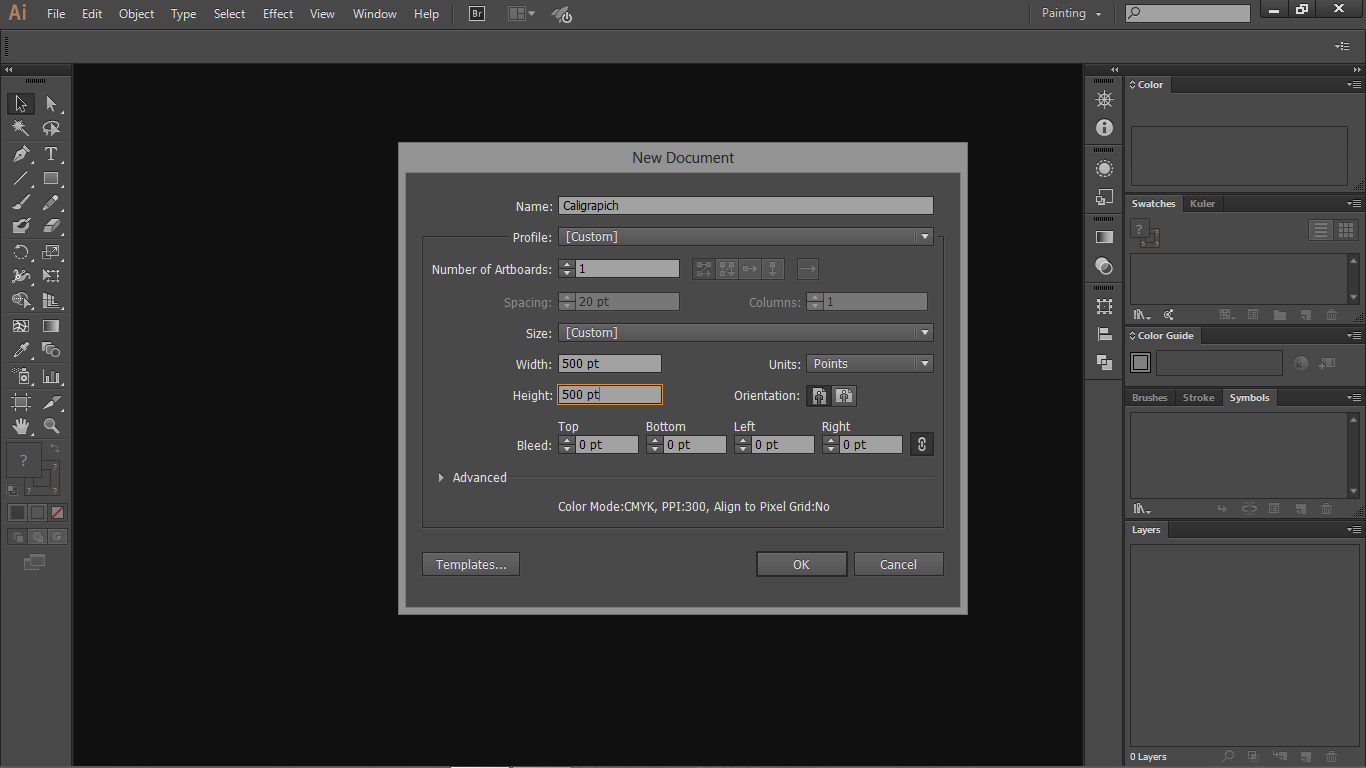Select the Selection tool arrow
The width and height of the screenshot is (1366, 768).
click(x=21, y=104)
